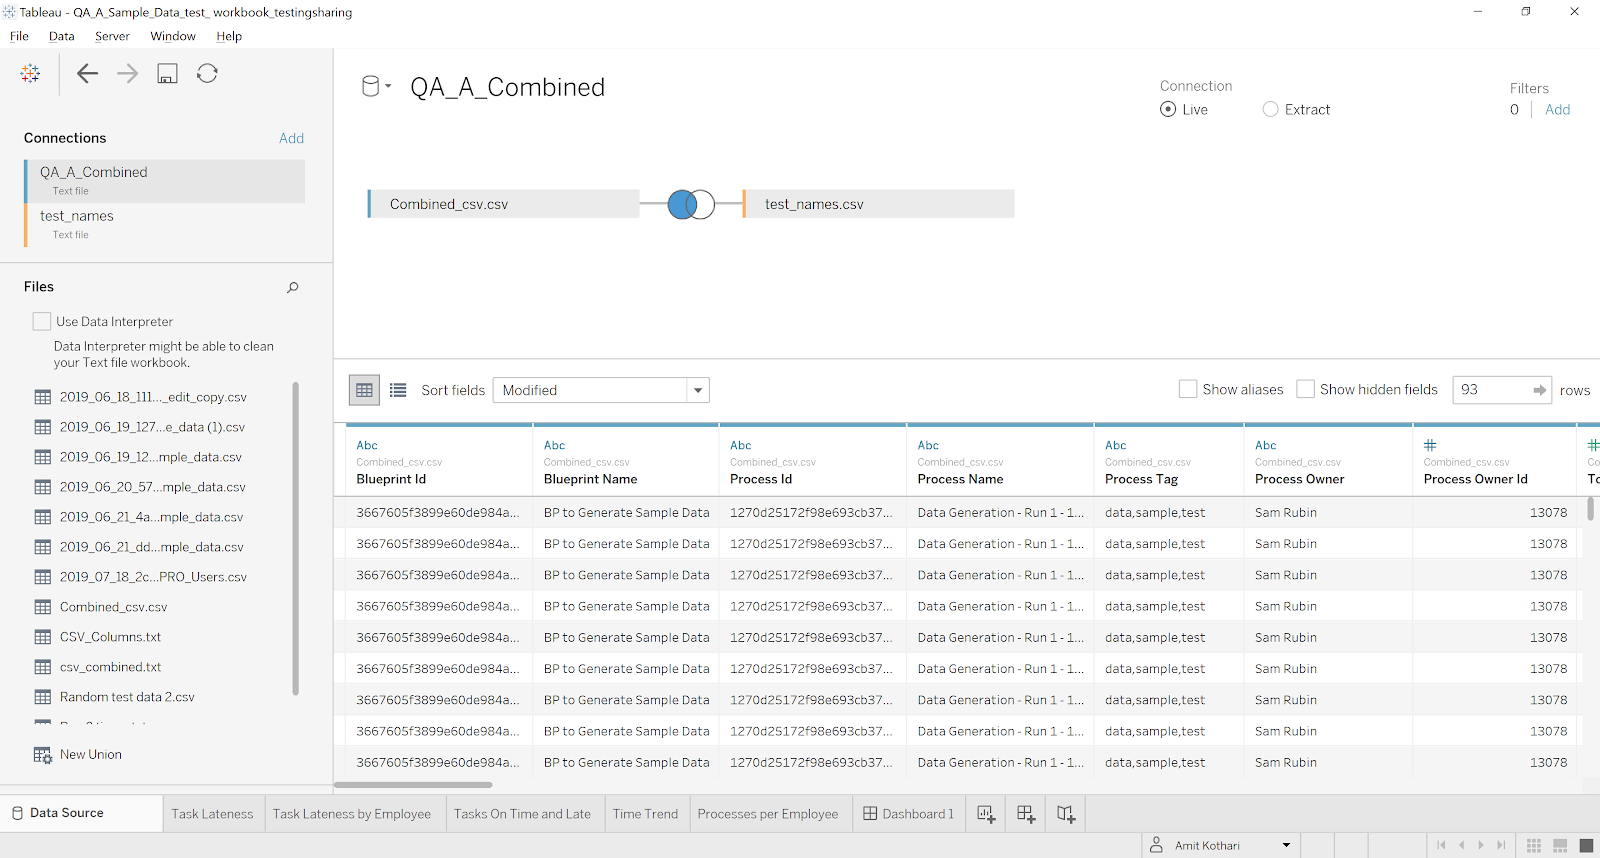Screen dimensions: 1600x858
Task: Click the Abc data type icon for Blueprint Id
Action: [x=367, y=445]
